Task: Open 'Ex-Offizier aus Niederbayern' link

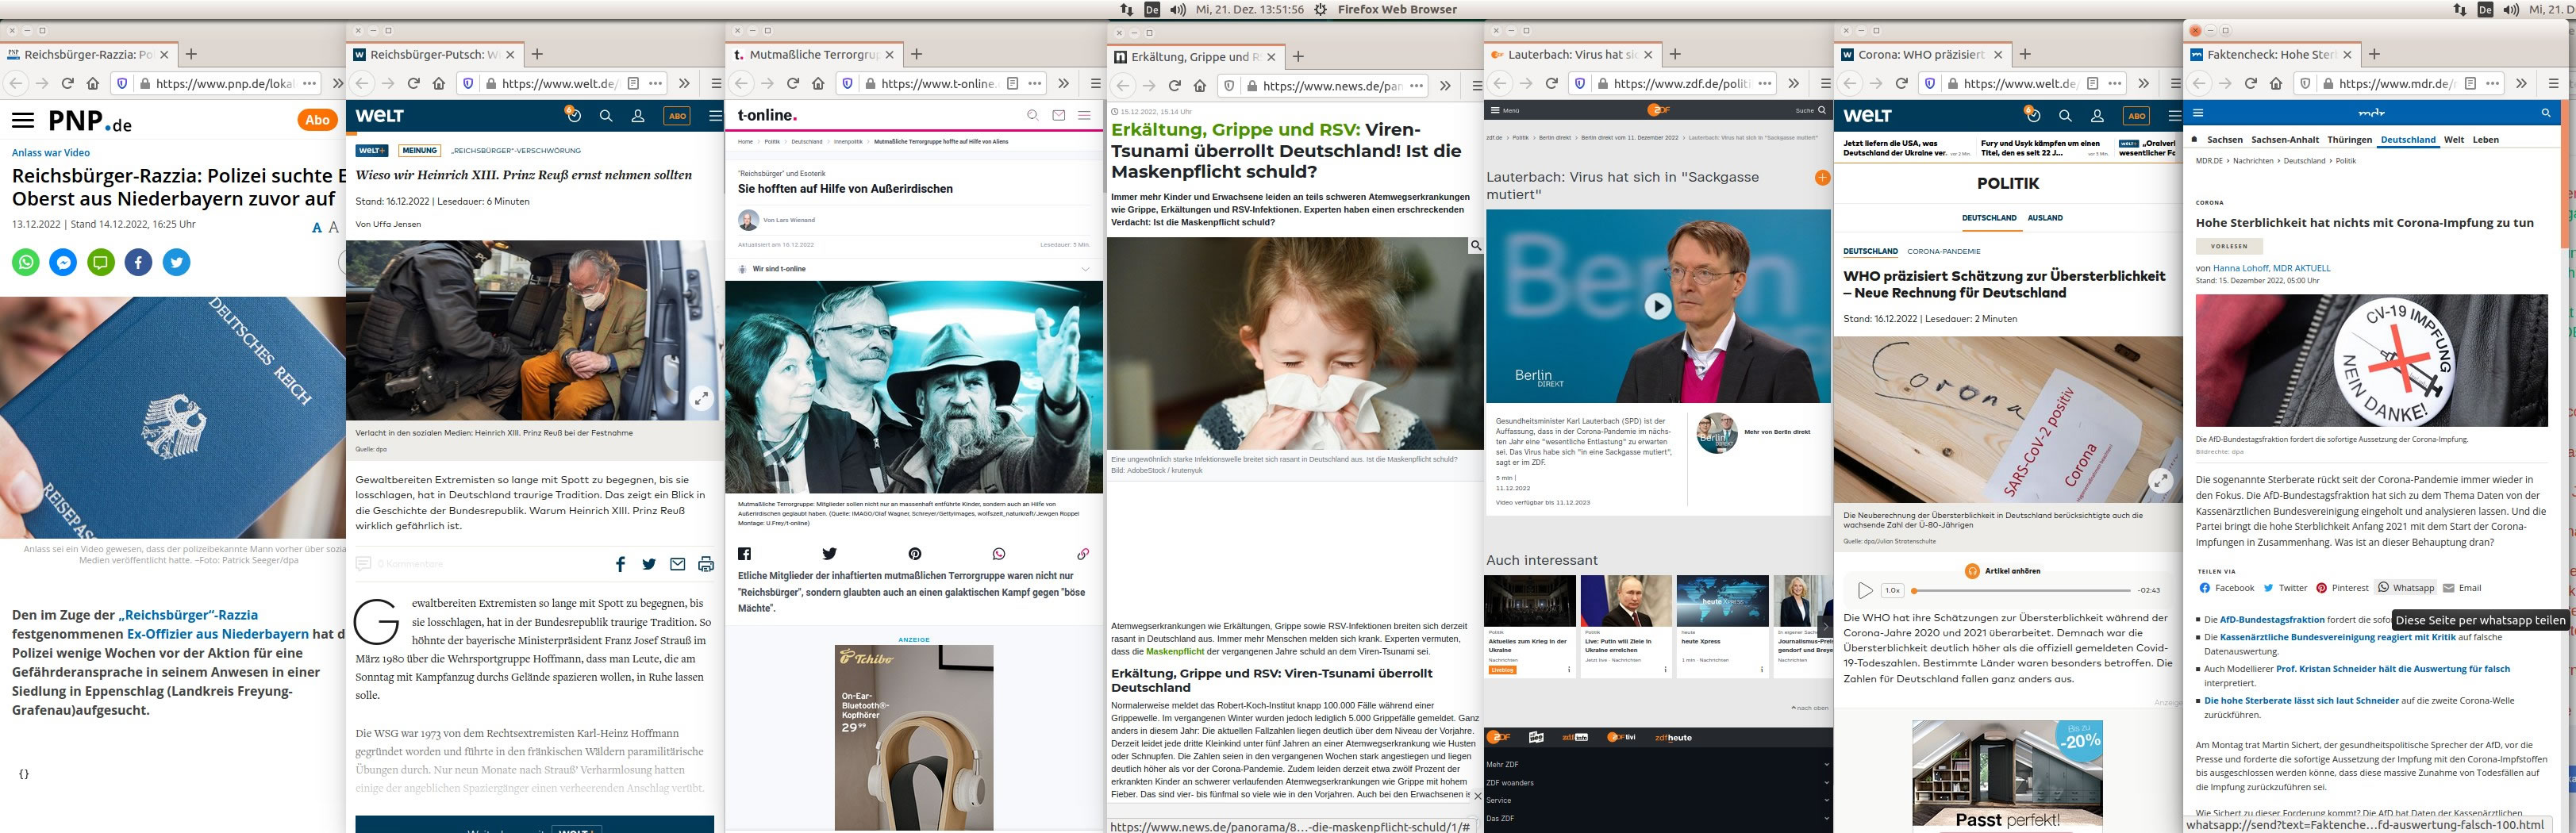Action: 218,634
